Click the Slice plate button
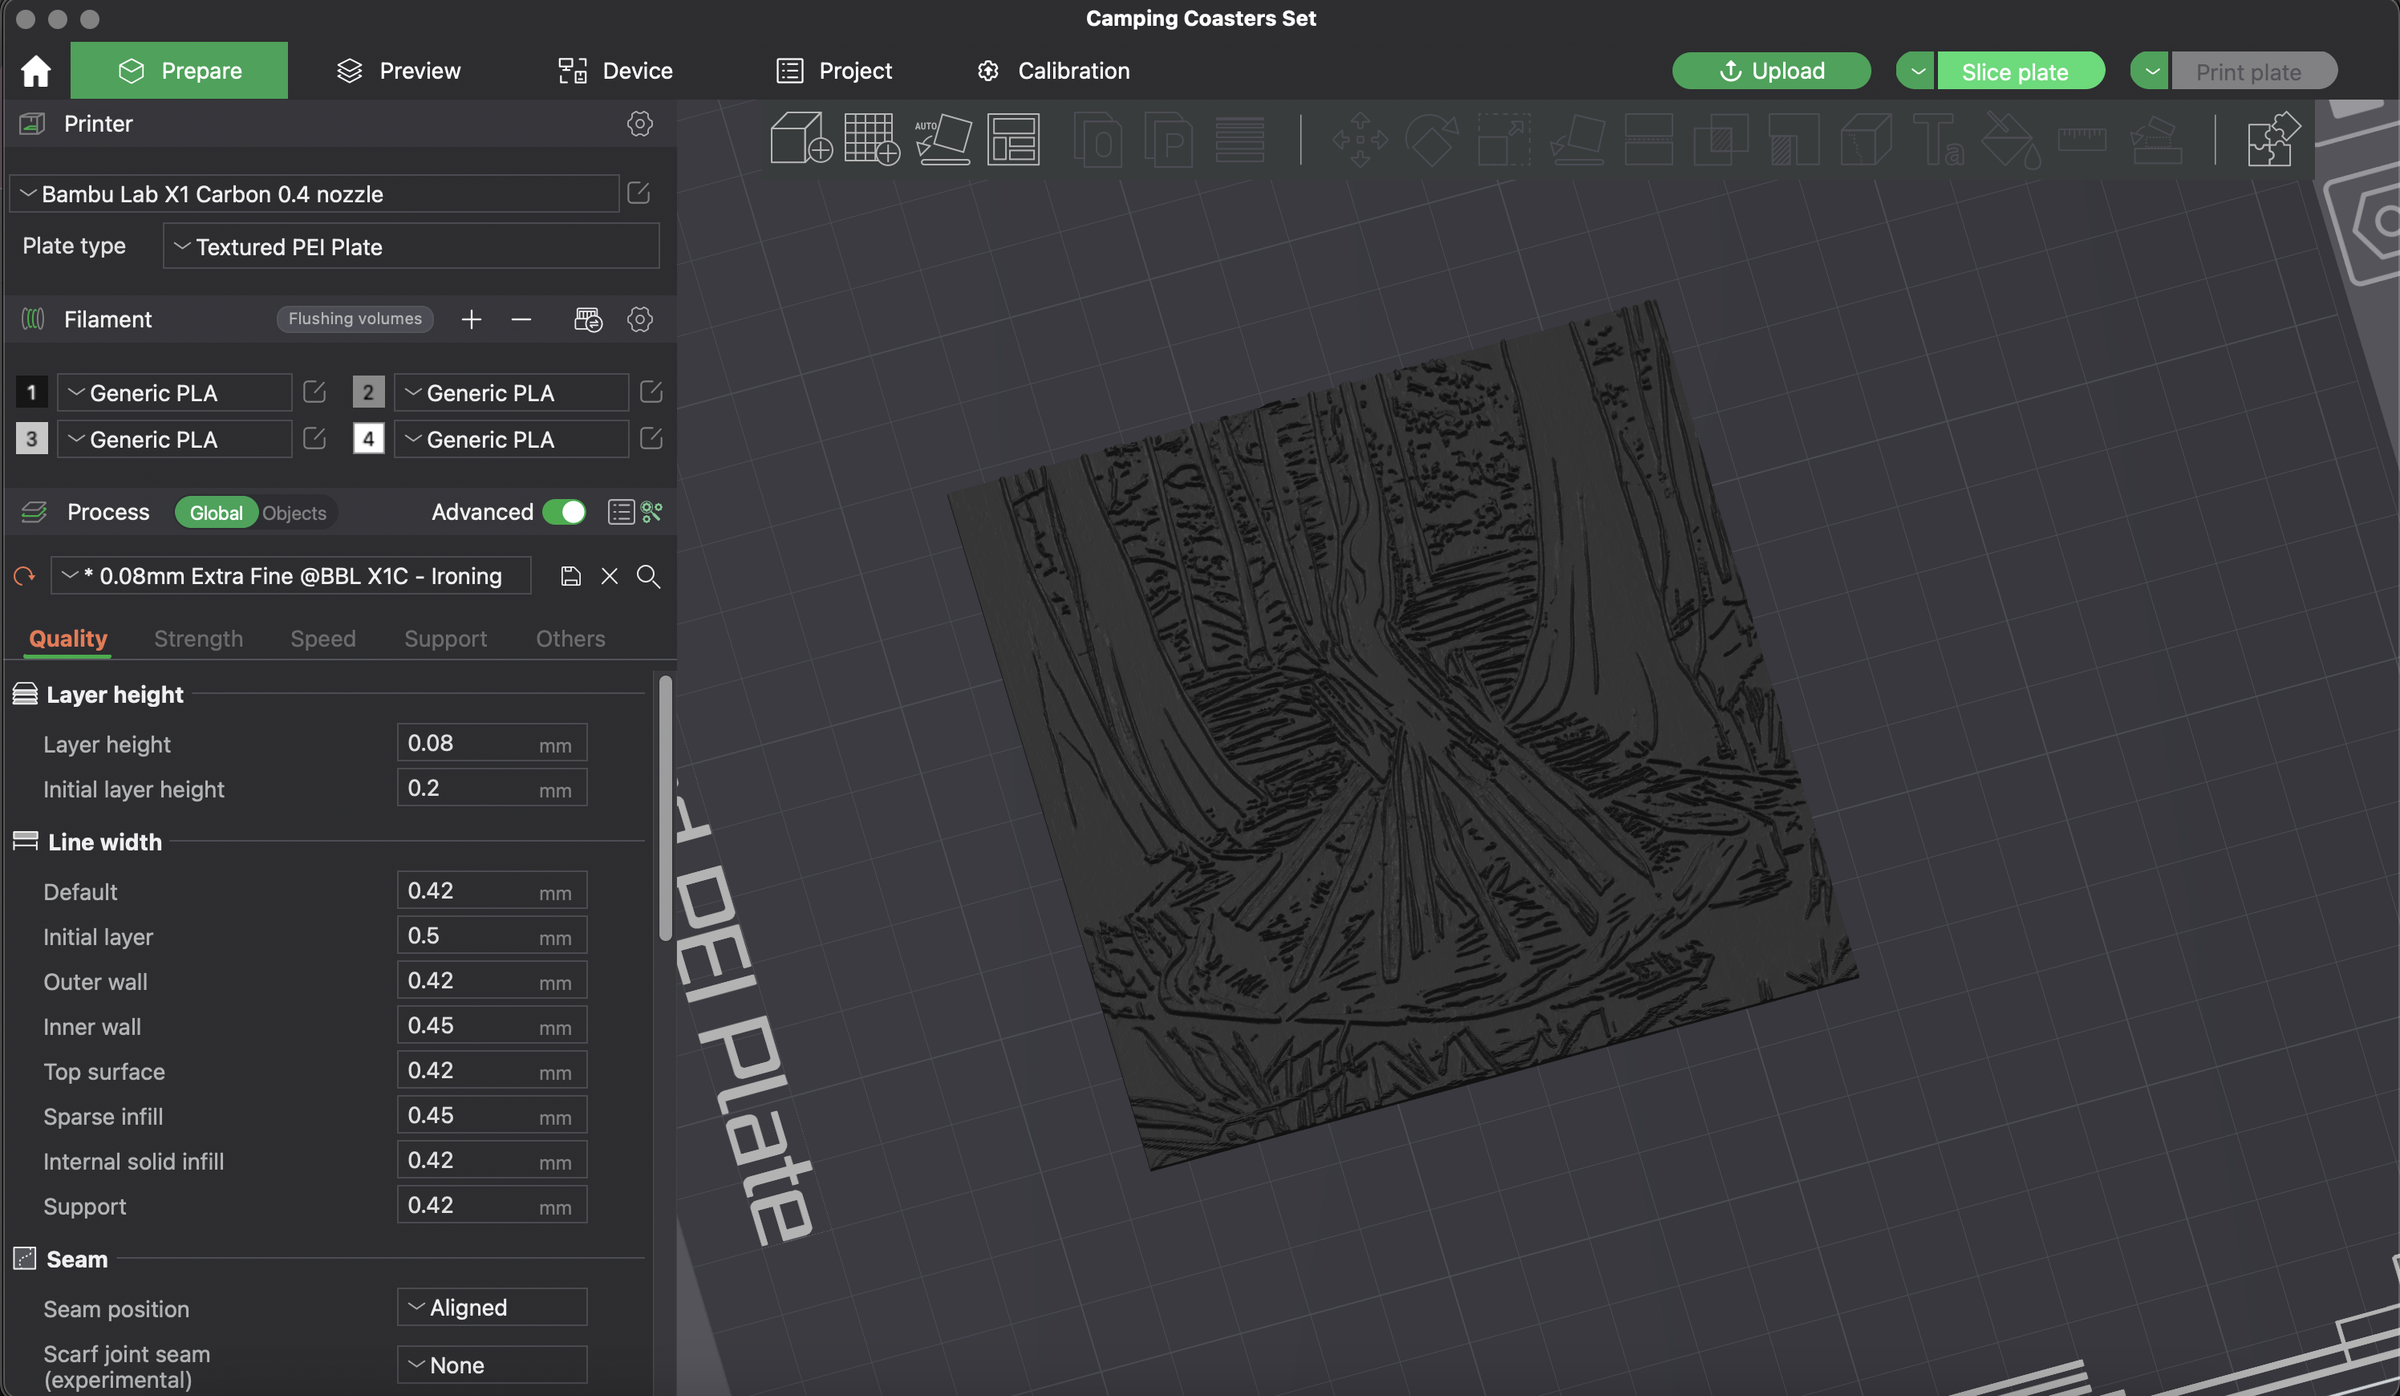 [2021, 71]
